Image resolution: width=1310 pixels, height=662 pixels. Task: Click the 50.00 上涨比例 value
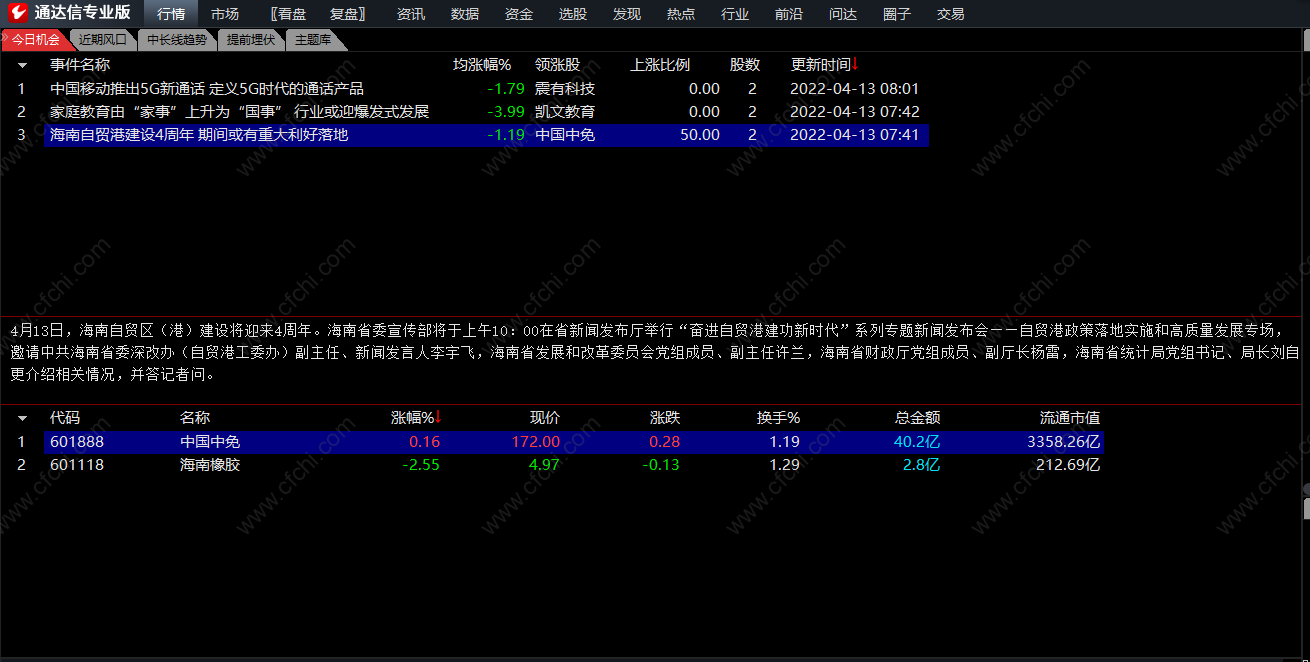pyautogui.click(x=700, y=134)
